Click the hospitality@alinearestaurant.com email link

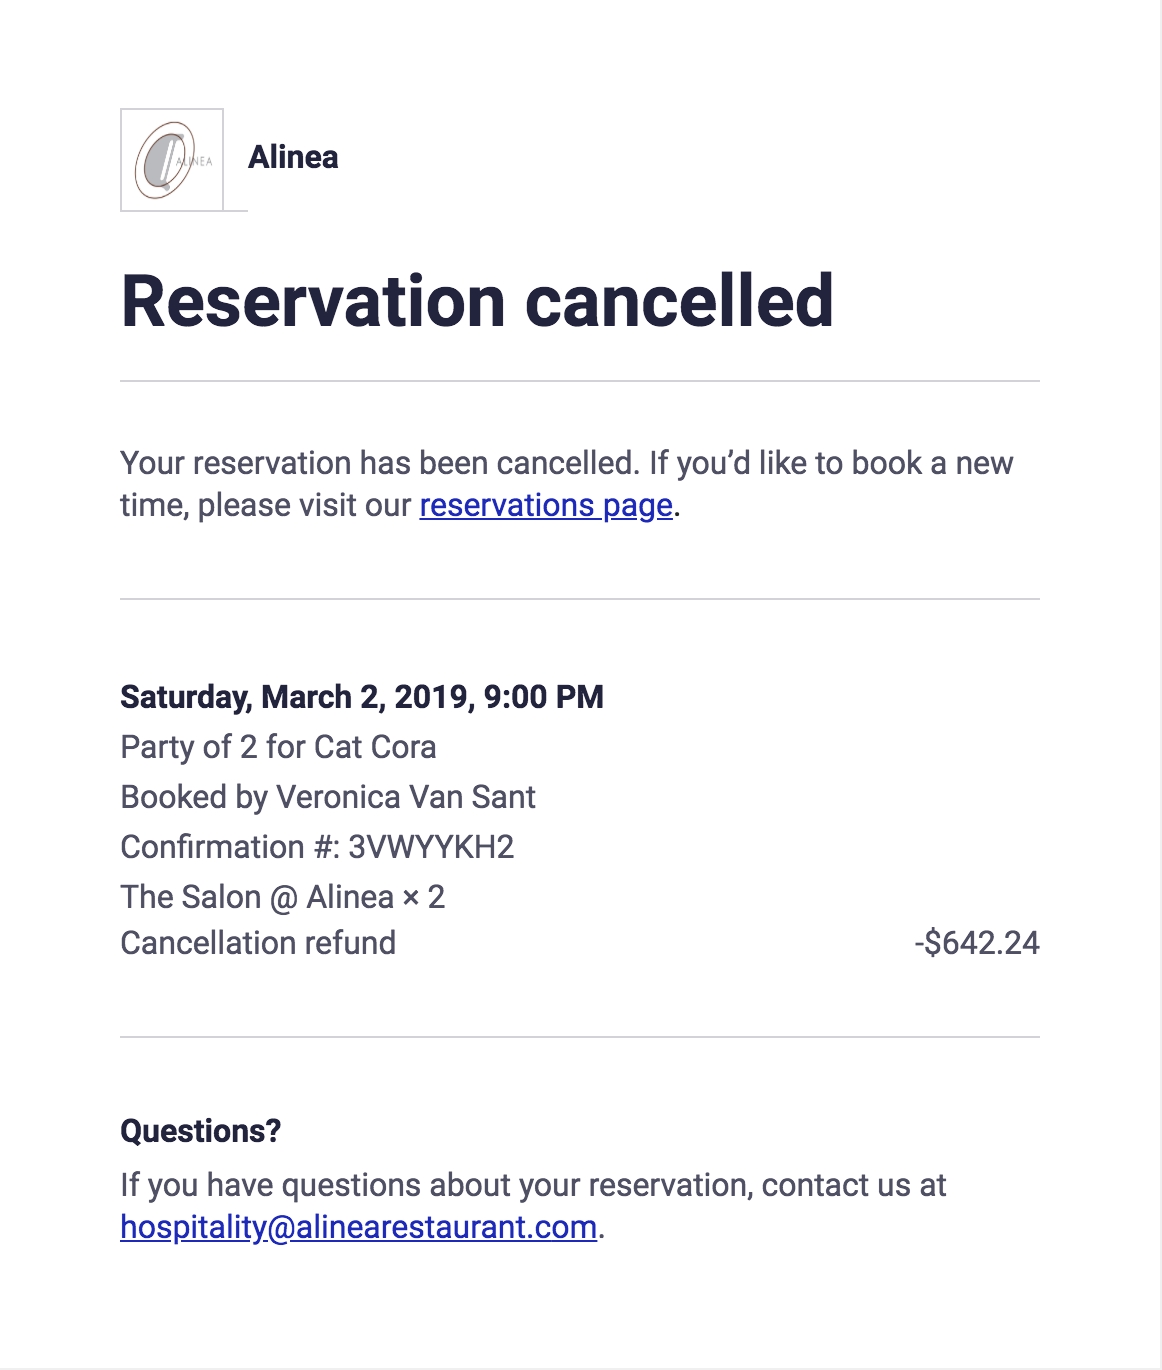pos(358,1227)
